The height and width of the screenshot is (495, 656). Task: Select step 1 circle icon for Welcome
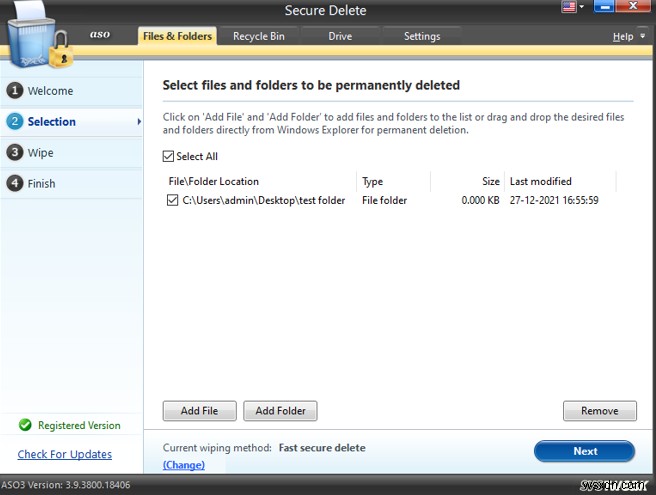coord(15,90)
